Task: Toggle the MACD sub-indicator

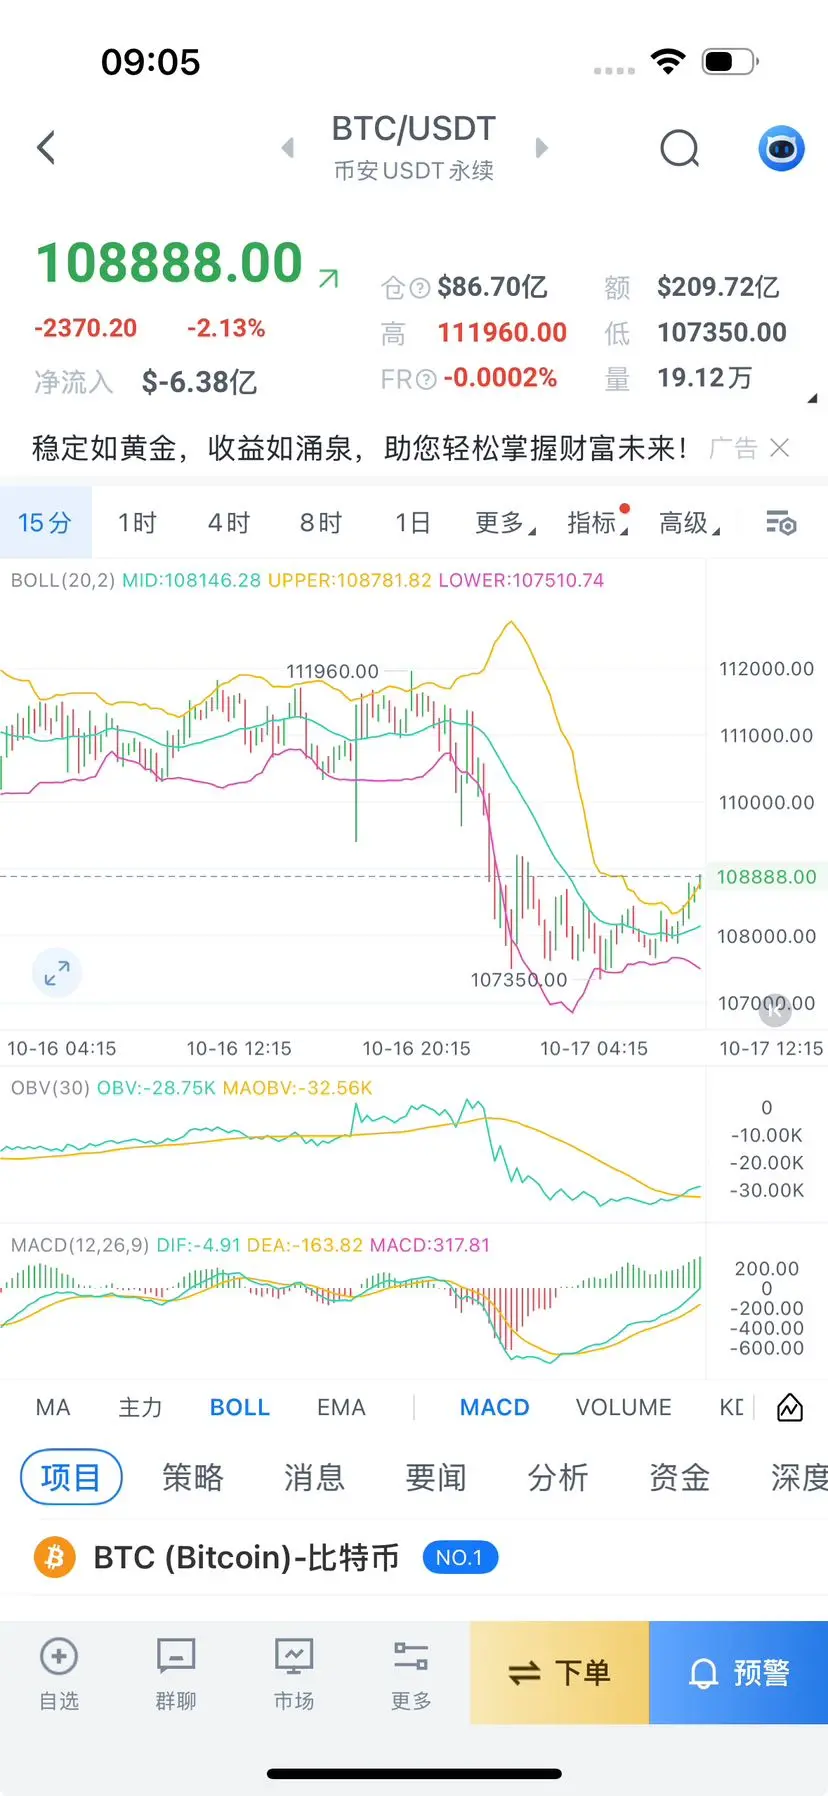Action: click(x=494, y=1407)
